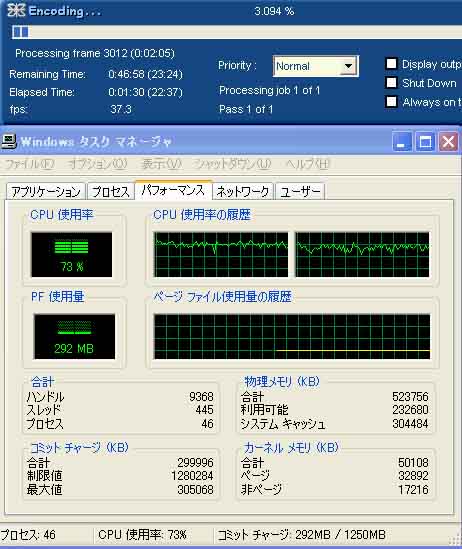Screen dimensions: 462x549
Task: Open the ファイル(F) menu
Action: click(29, 164)
